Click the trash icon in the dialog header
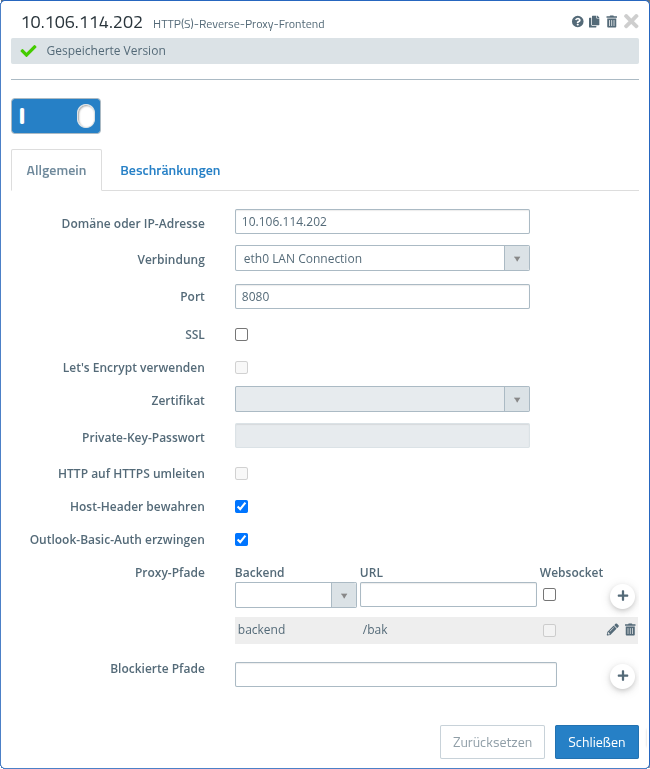This screenshot has height=769, width=650. [611, 21]
